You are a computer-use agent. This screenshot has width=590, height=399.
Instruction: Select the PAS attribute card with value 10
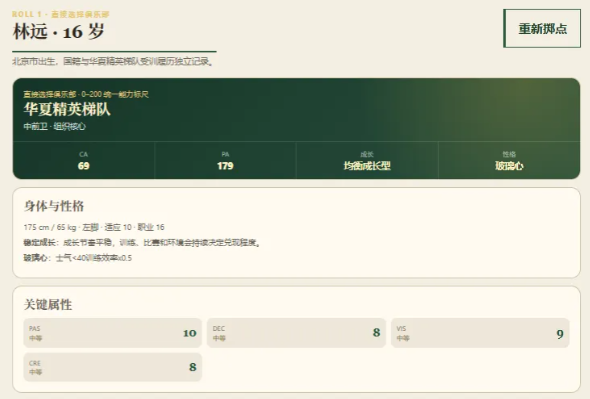(x=113, y=333)
